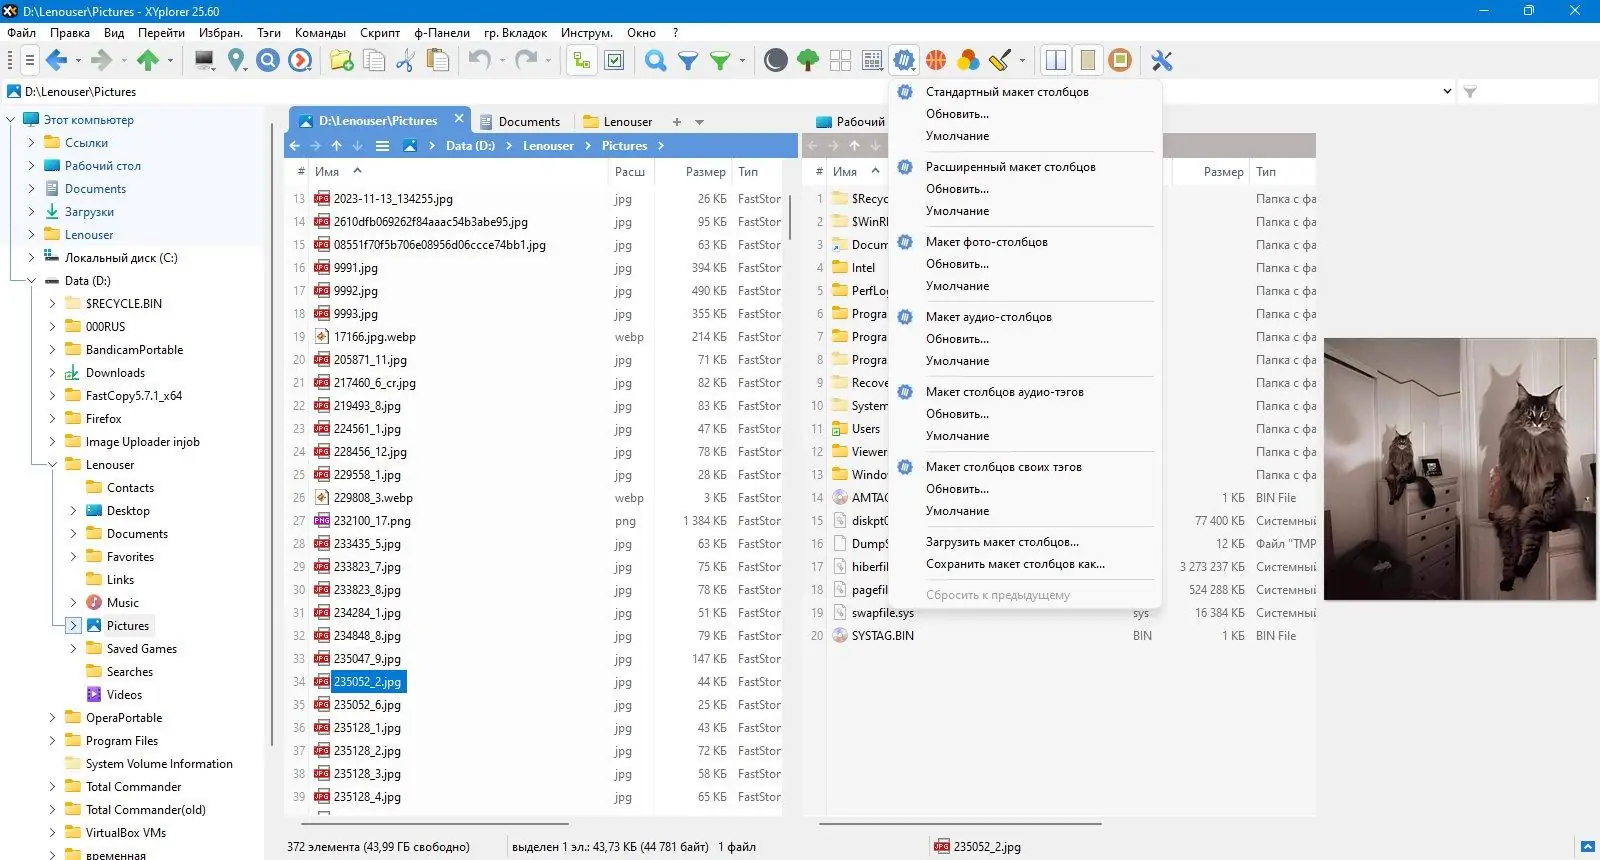Select swapfile.sys in right pane
Viewport: 1600px width, 860px height.
click(x=882, y=613)
